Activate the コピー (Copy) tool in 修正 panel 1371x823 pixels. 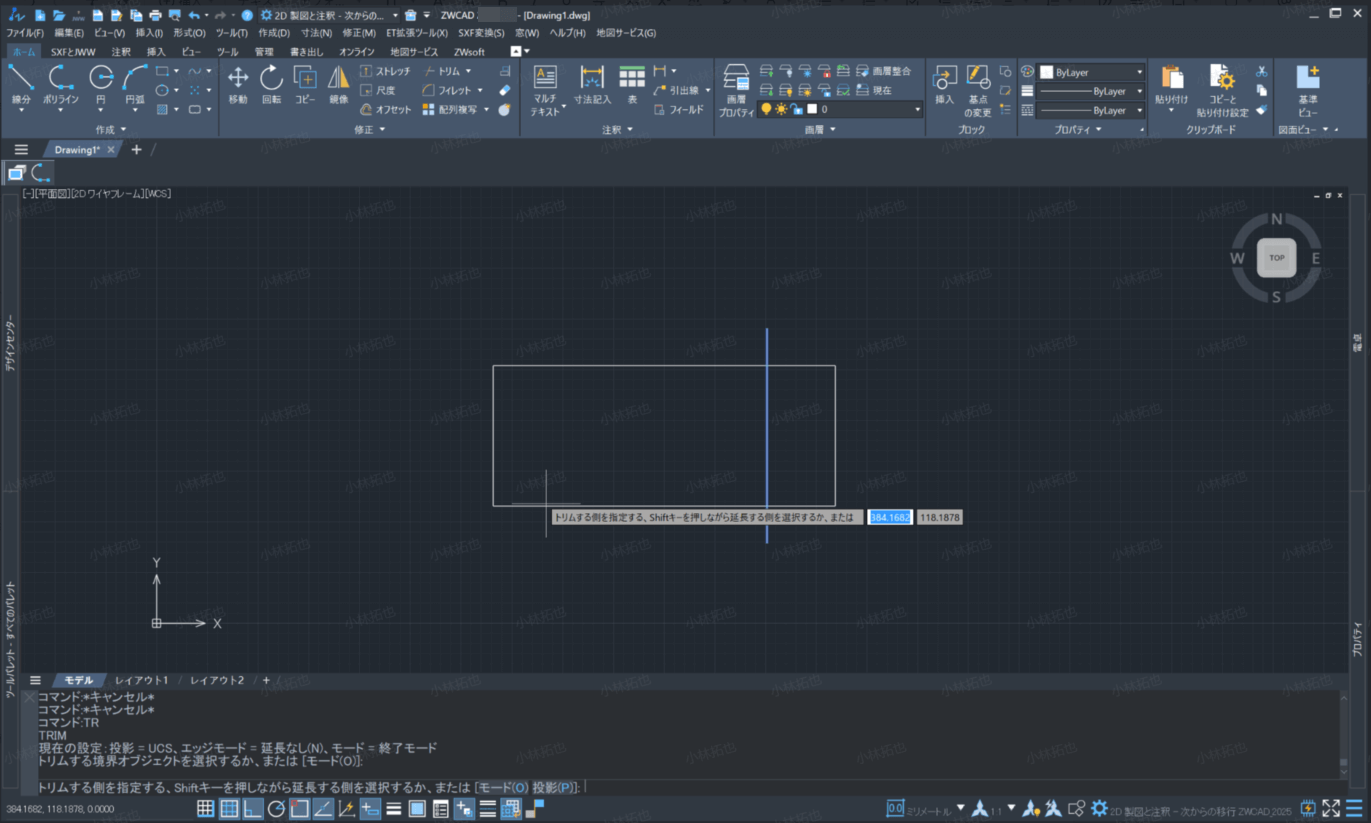[x=305, y=85]
